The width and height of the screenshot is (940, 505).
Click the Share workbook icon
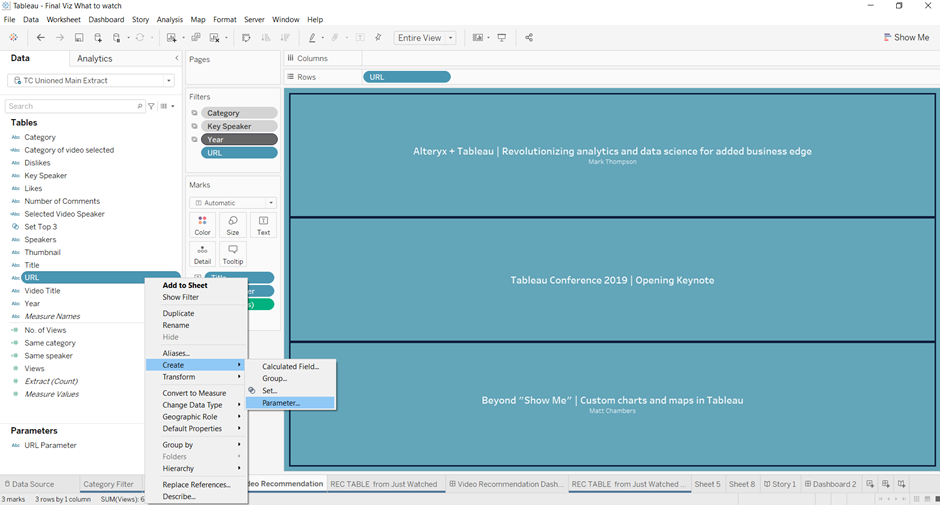(529, 38)
